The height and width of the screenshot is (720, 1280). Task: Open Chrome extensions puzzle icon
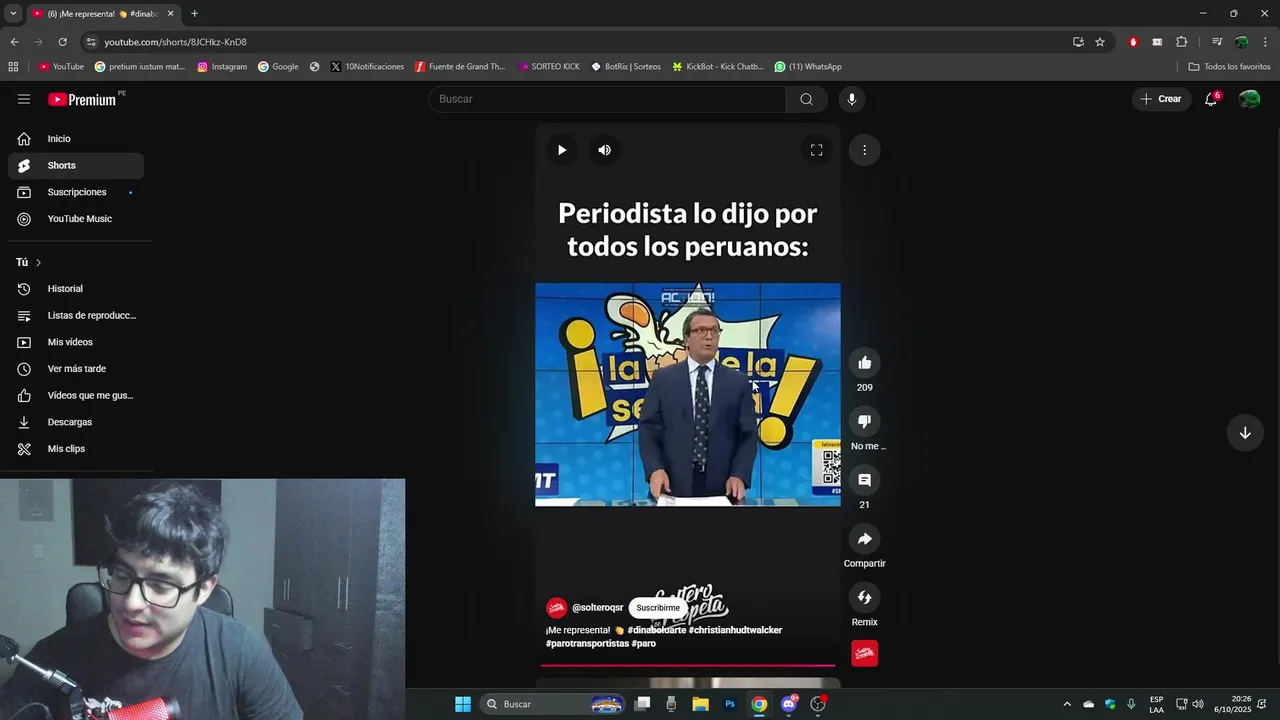pyautogui.click(x=1181, y=42)
